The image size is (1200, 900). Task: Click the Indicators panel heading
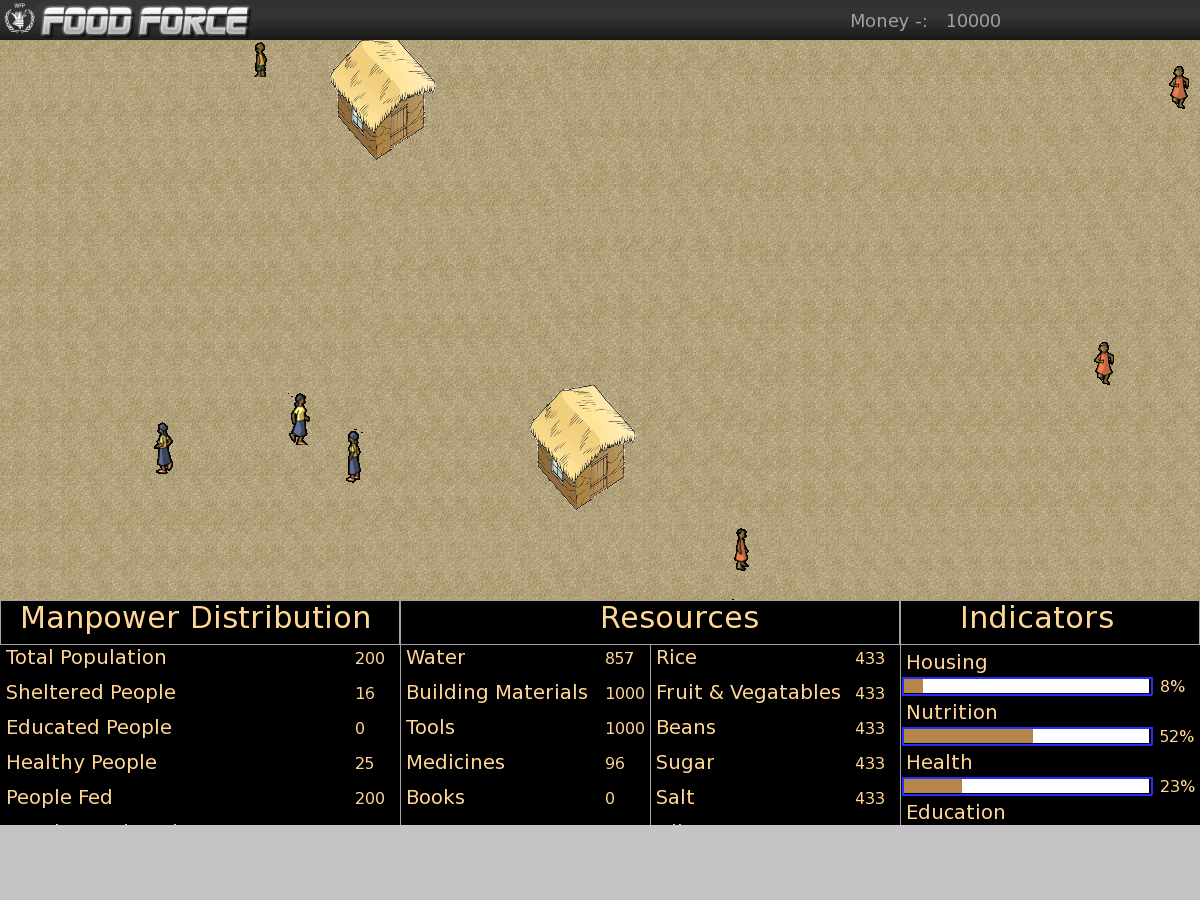pyautogui.click(x=1036, y=618)
